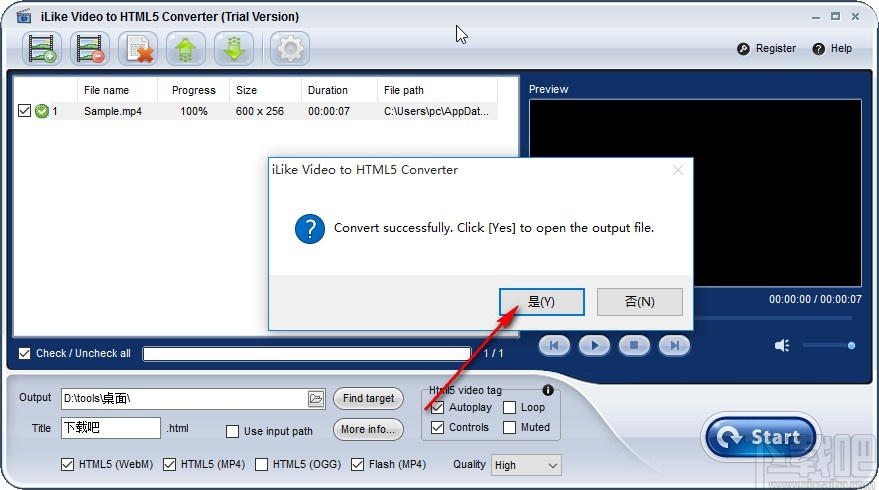Click the Help question mark icon

coord(818,49)
